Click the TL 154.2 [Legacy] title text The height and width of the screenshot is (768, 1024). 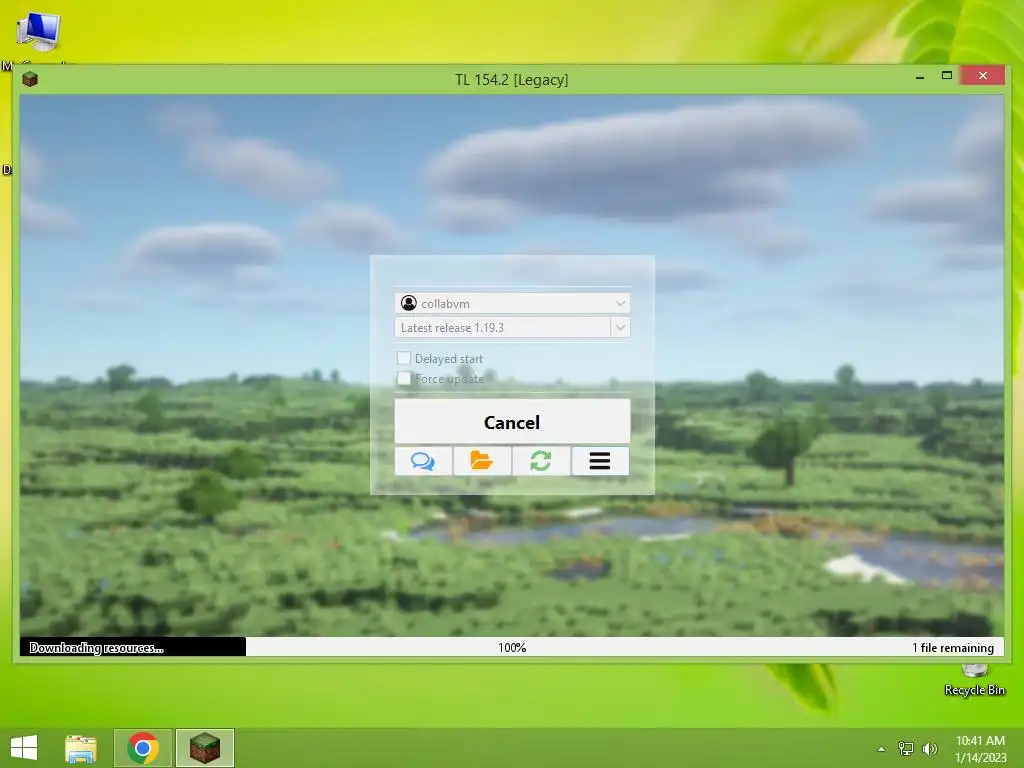click(x=511, y=80)
